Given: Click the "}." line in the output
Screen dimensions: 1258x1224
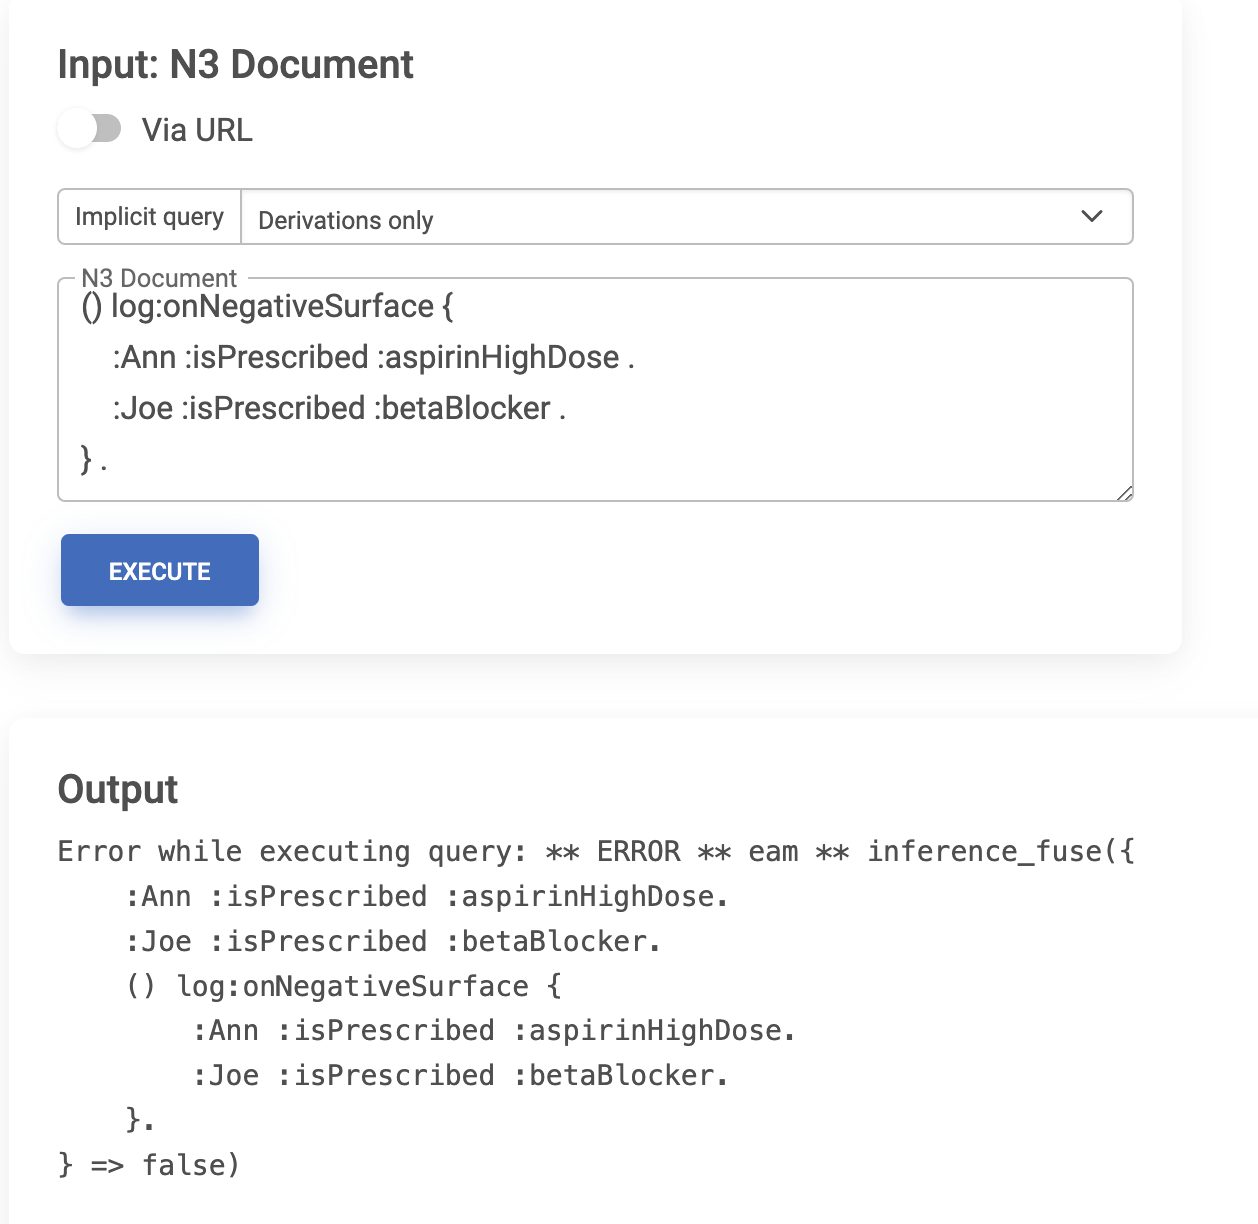Looking at the screenshot, I should pyautogui.click(x=140, y=1119).
